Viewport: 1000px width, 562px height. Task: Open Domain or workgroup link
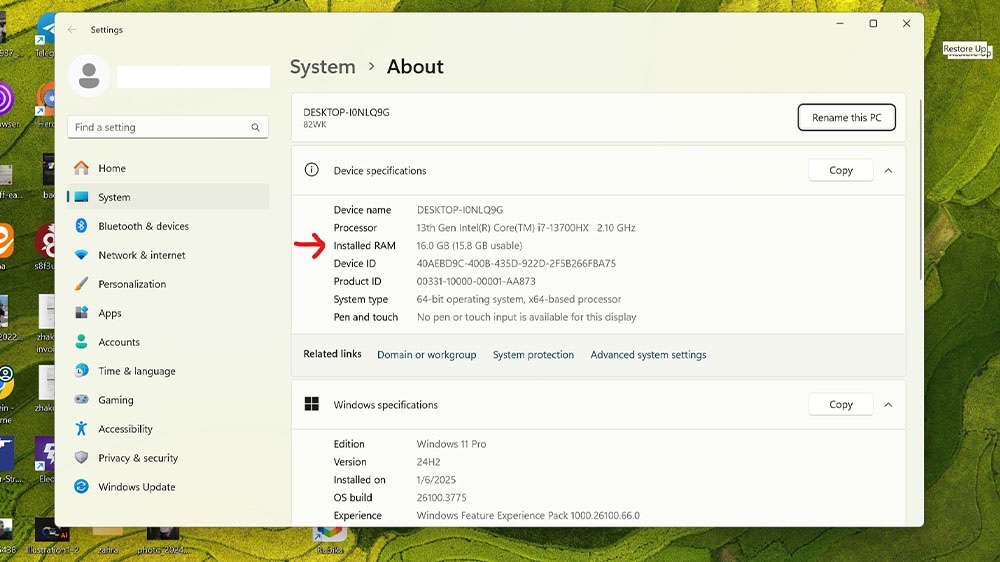426,355
